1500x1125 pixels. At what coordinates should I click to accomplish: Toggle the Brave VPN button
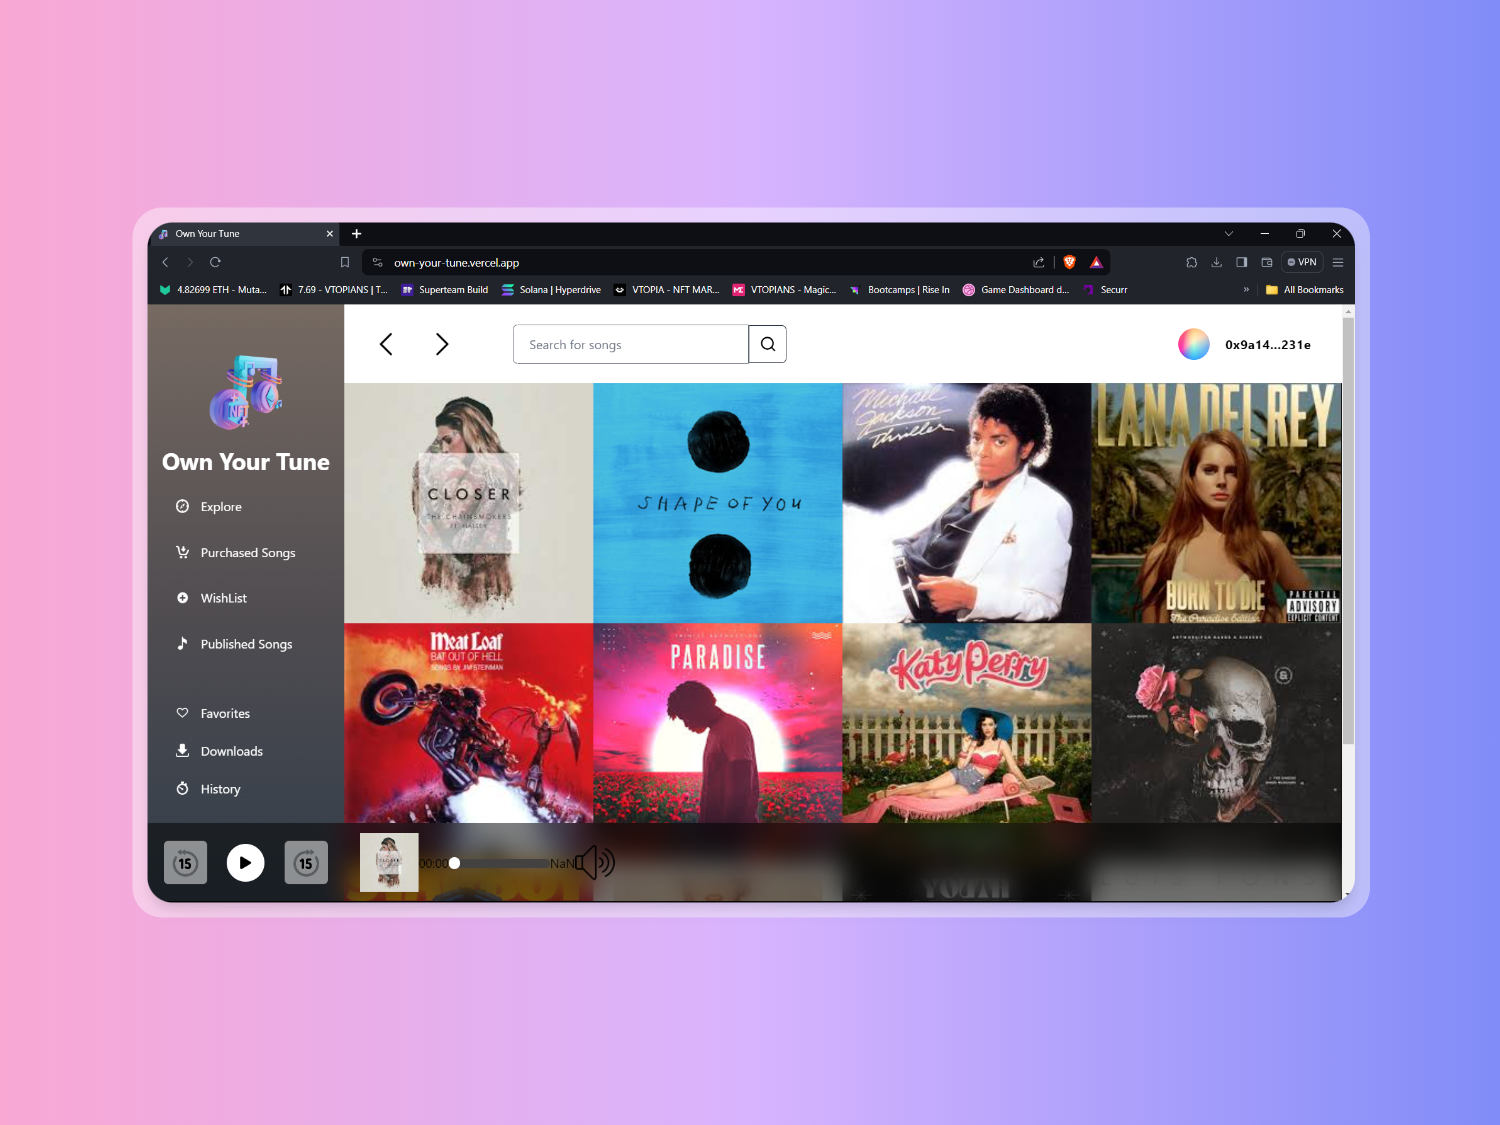click(1302, 262)
